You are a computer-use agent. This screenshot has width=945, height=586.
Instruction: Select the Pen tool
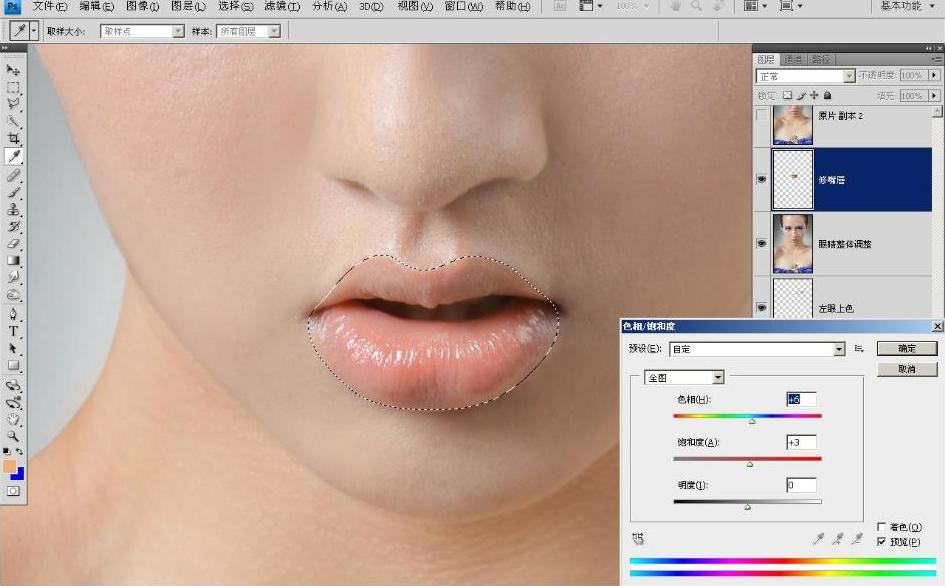[13, 314]
